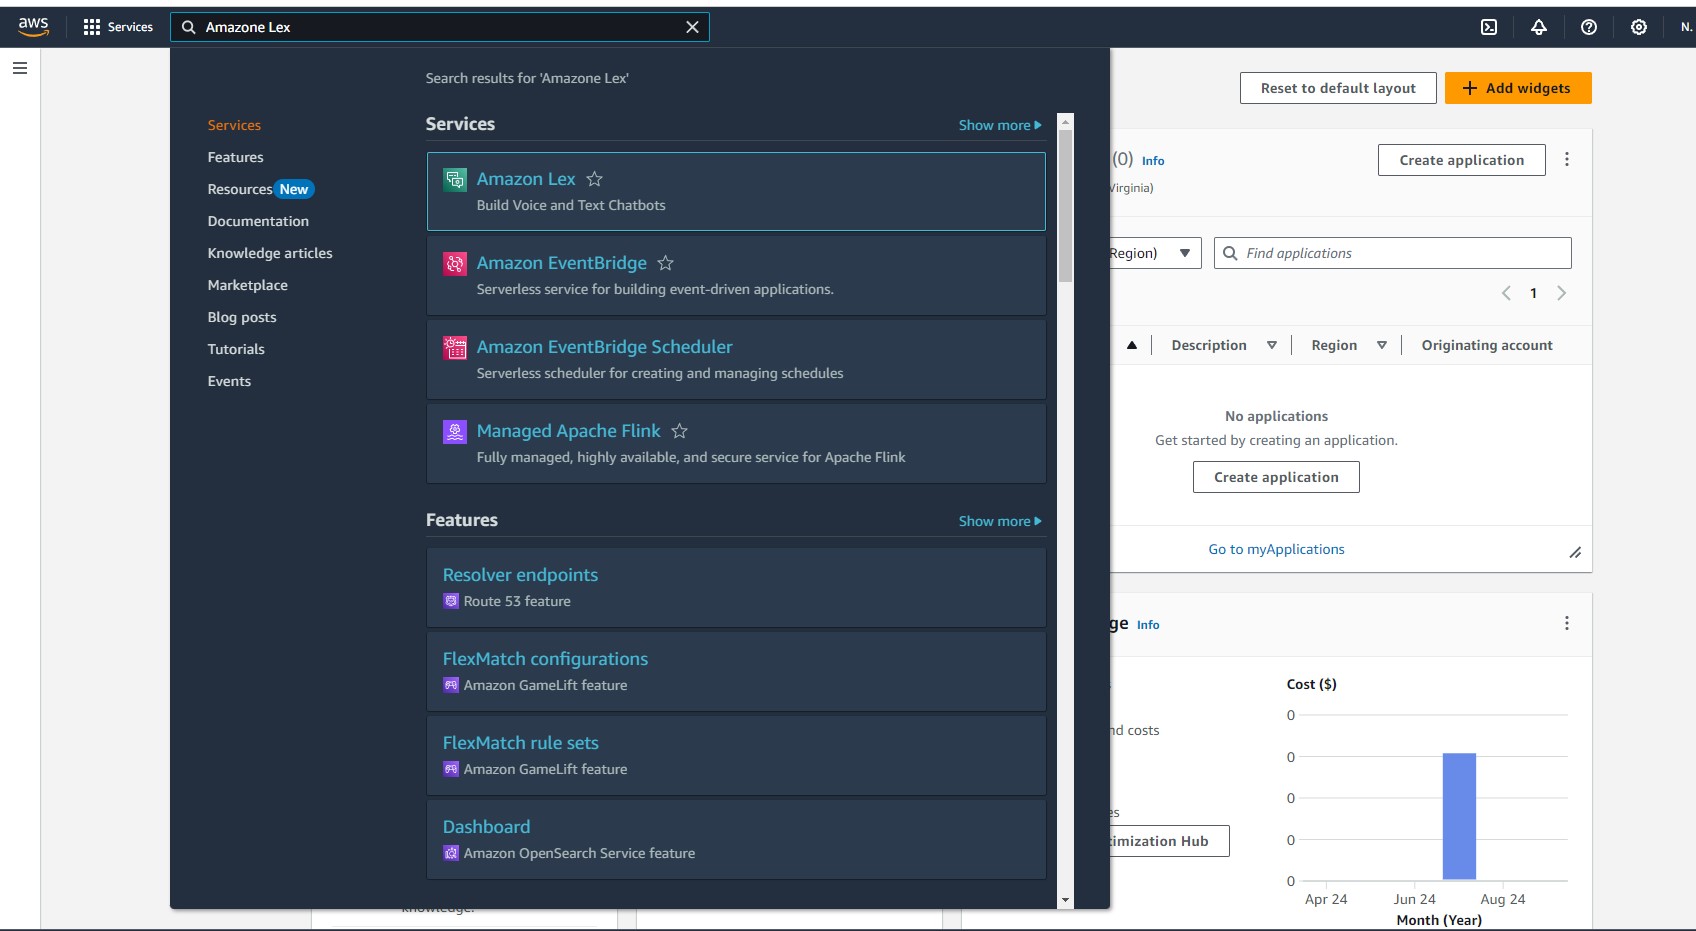
Task: Favorite Amazon EventBridge with its star
Action: click(666, 263)
